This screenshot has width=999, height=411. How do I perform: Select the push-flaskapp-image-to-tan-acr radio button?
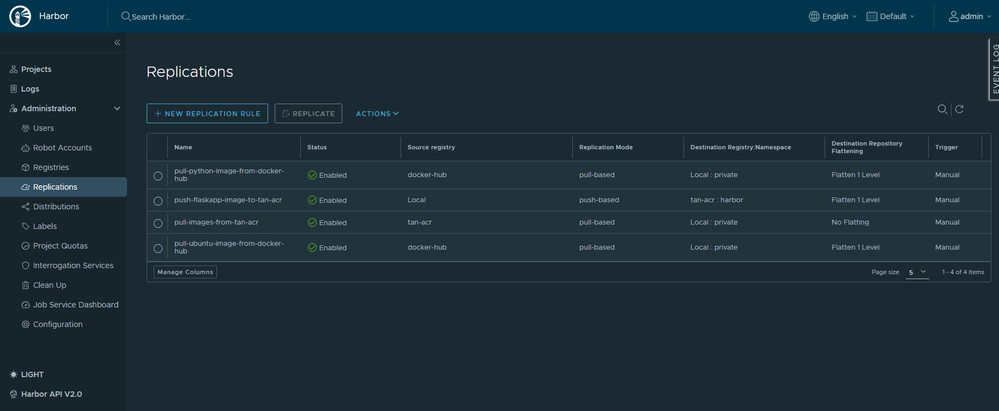158,201
